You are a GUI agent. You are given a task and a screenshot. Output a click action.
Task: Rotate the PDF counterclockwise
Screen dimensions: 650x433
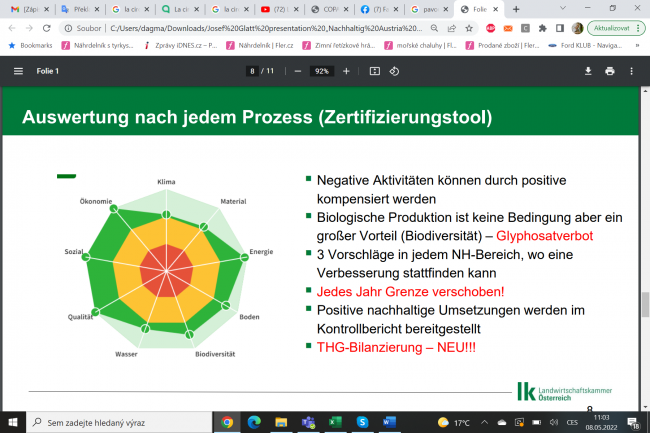coord(394,71)
